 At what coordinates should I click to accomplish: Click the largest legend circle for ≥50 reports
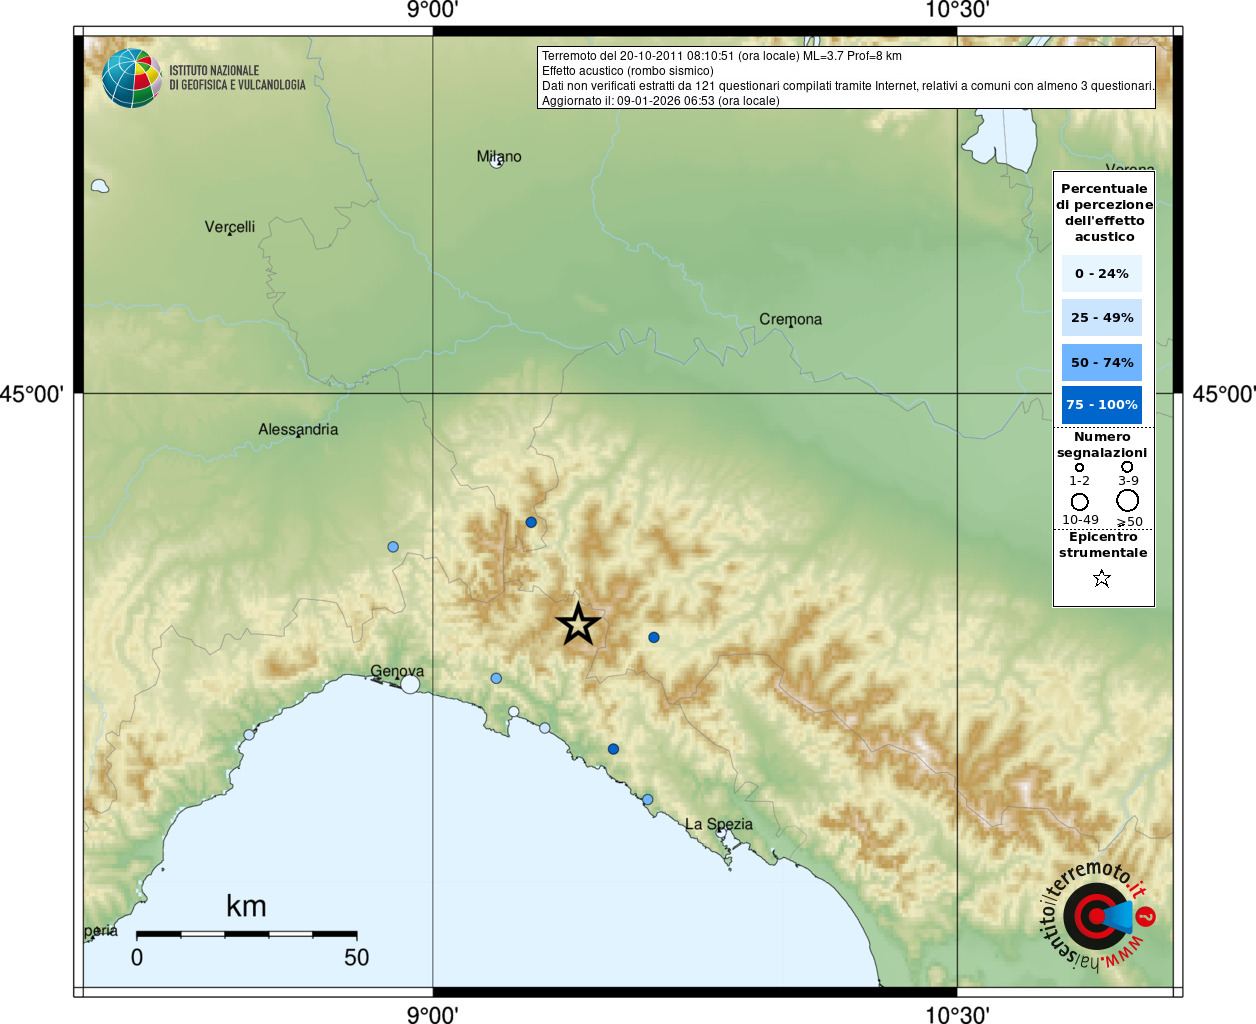tap(1128, 500)
